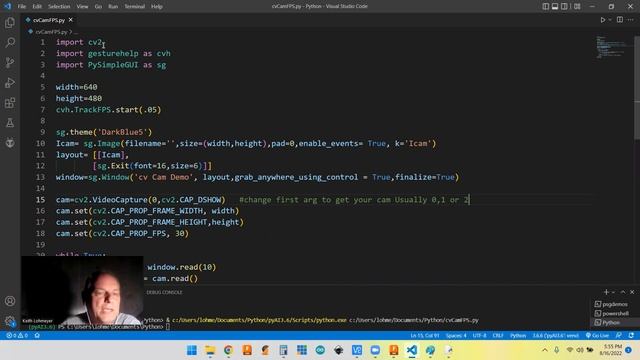This screenshot has height=360, width=640.
Task: Open the View menu
Action: (82, 6)
